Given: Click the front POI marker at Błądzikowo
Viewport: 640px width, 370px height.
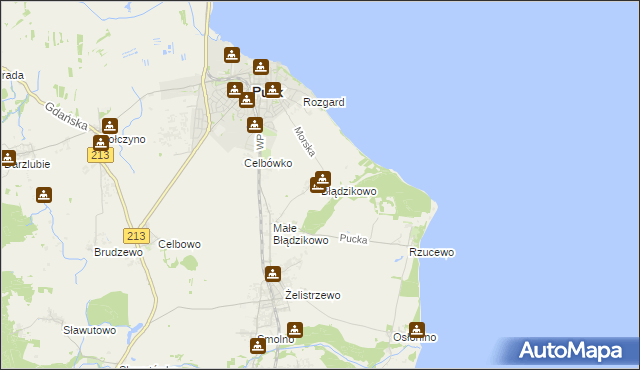Looking at the screenshot, I should (x=322, y=179).
